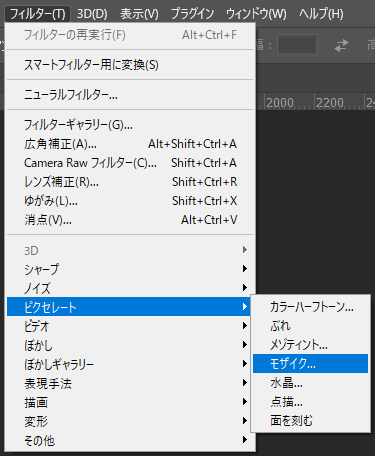Open the プラグイン menu
Viewport: 375px width, 456px height.
tap(192, 14)
